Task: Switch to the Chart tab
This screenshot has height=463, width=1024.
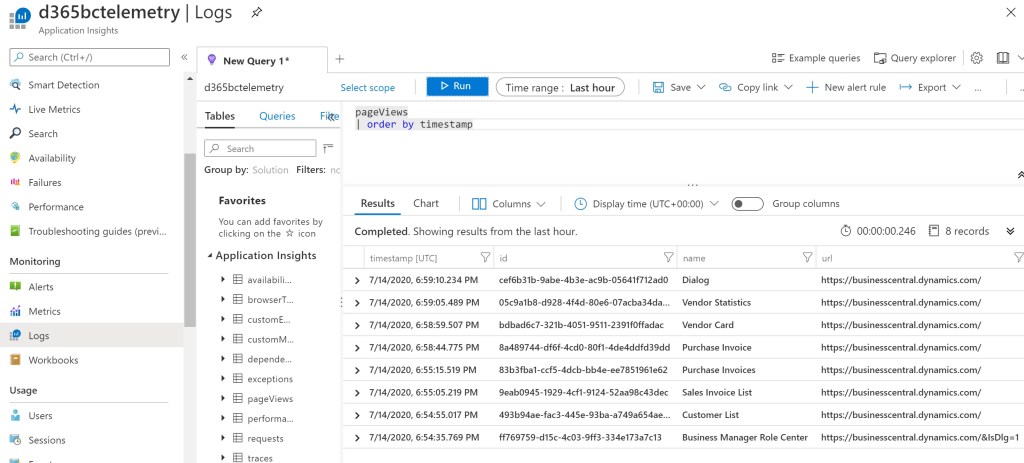Action: pos(426,203)
